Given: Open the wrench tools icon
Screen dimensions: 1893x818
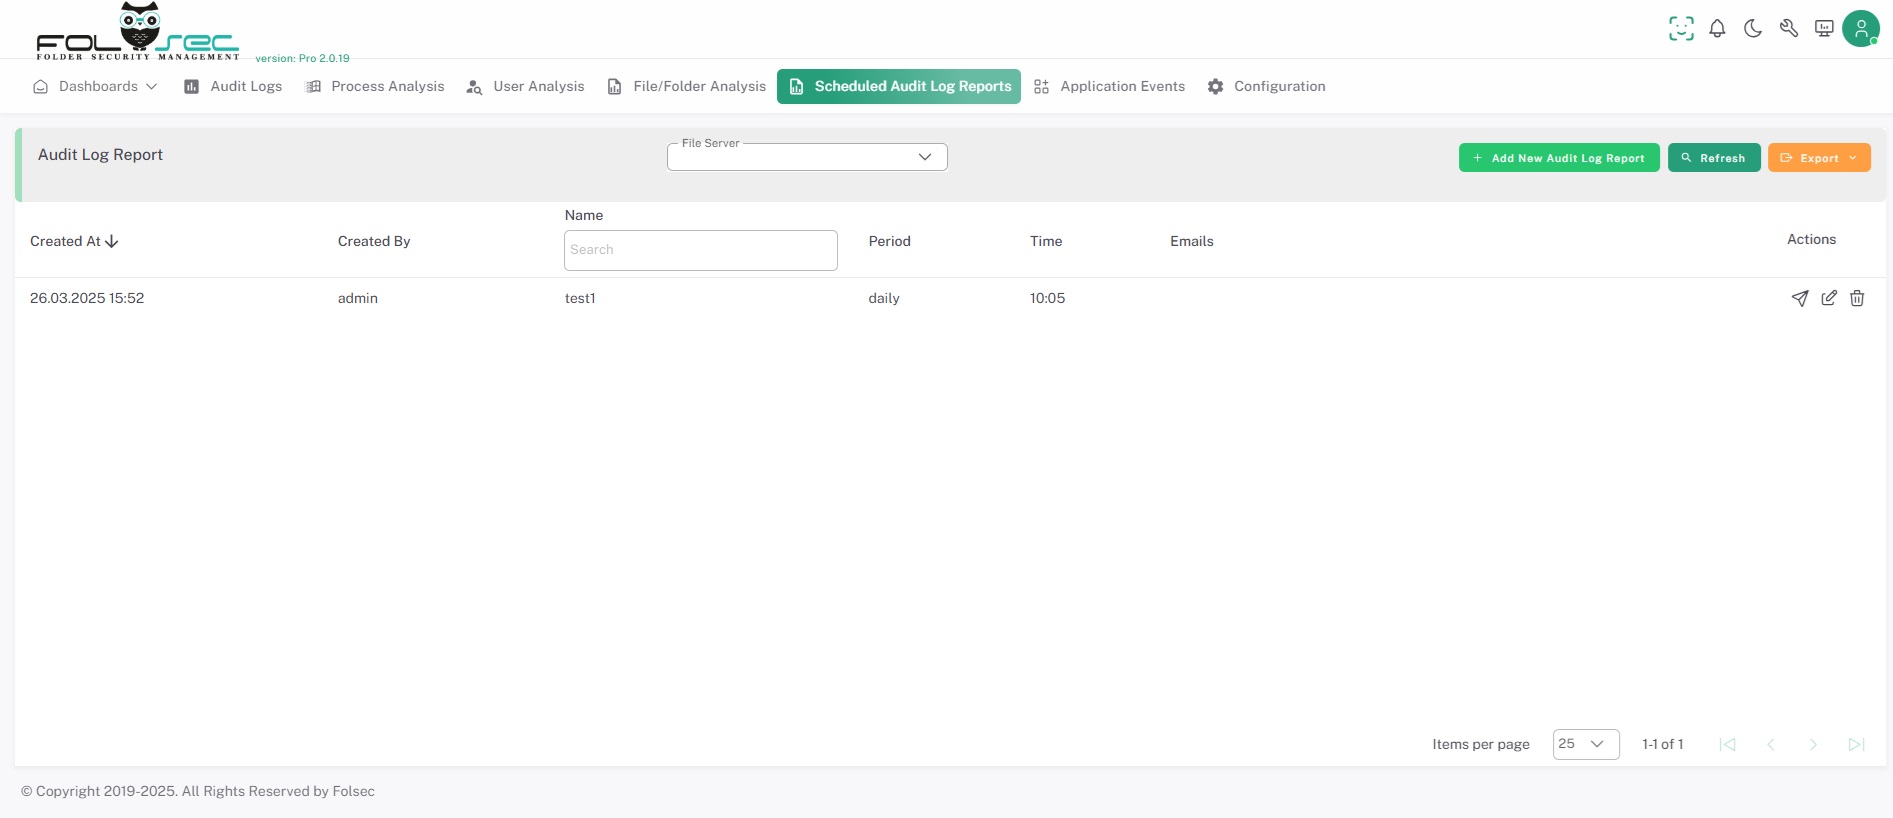Looking at the screenshot, I should [x=1789, y=29].
